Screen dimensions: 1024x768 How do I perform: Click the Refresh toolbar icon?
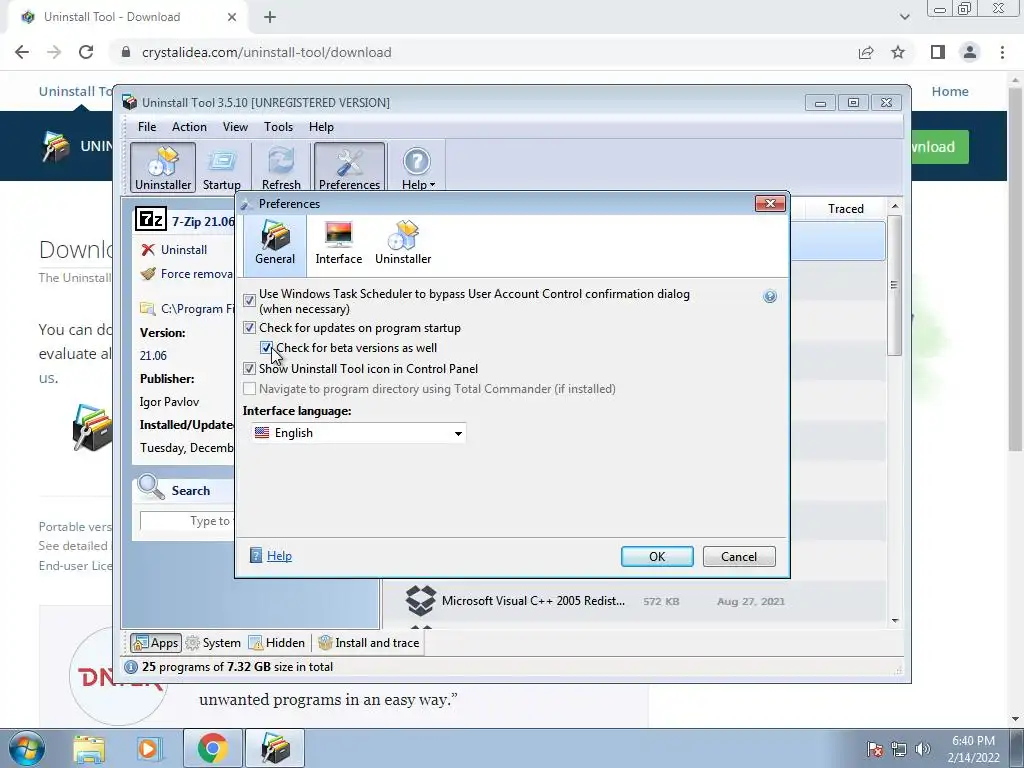click(281, 168)
